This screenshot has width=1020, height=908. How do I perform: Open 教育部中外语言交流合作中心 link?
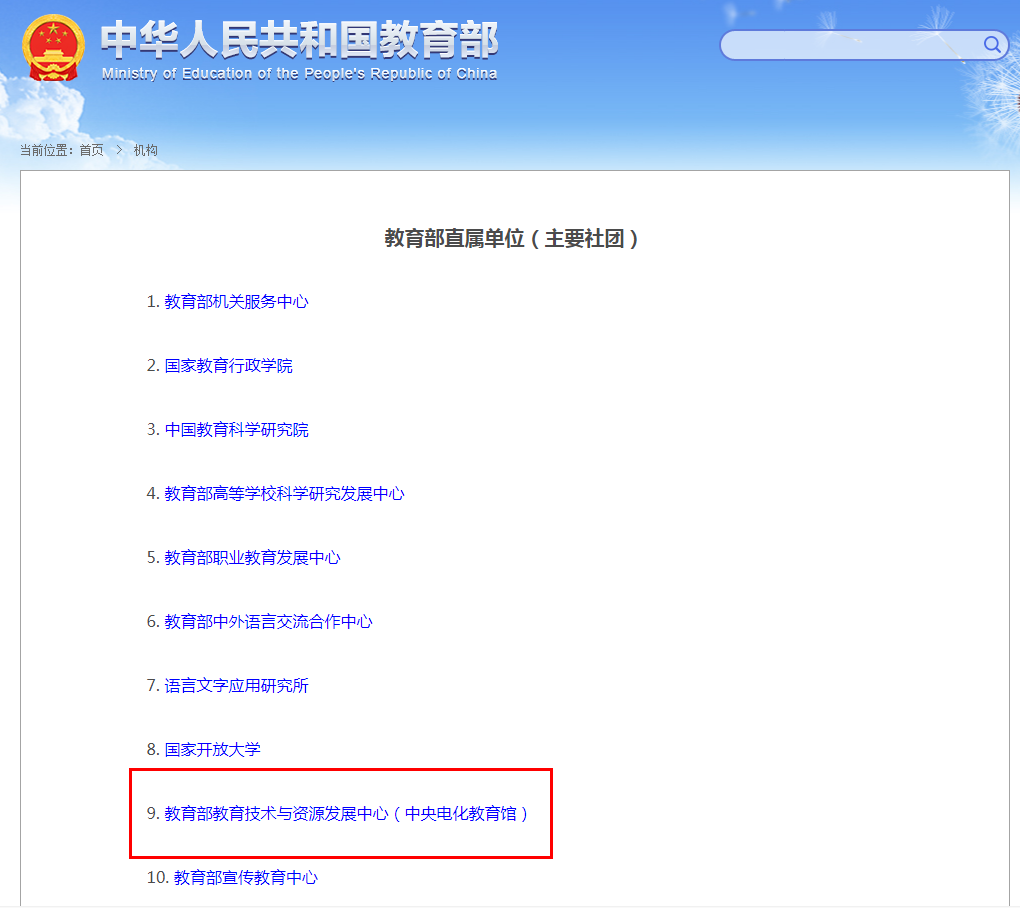[270, 621]
